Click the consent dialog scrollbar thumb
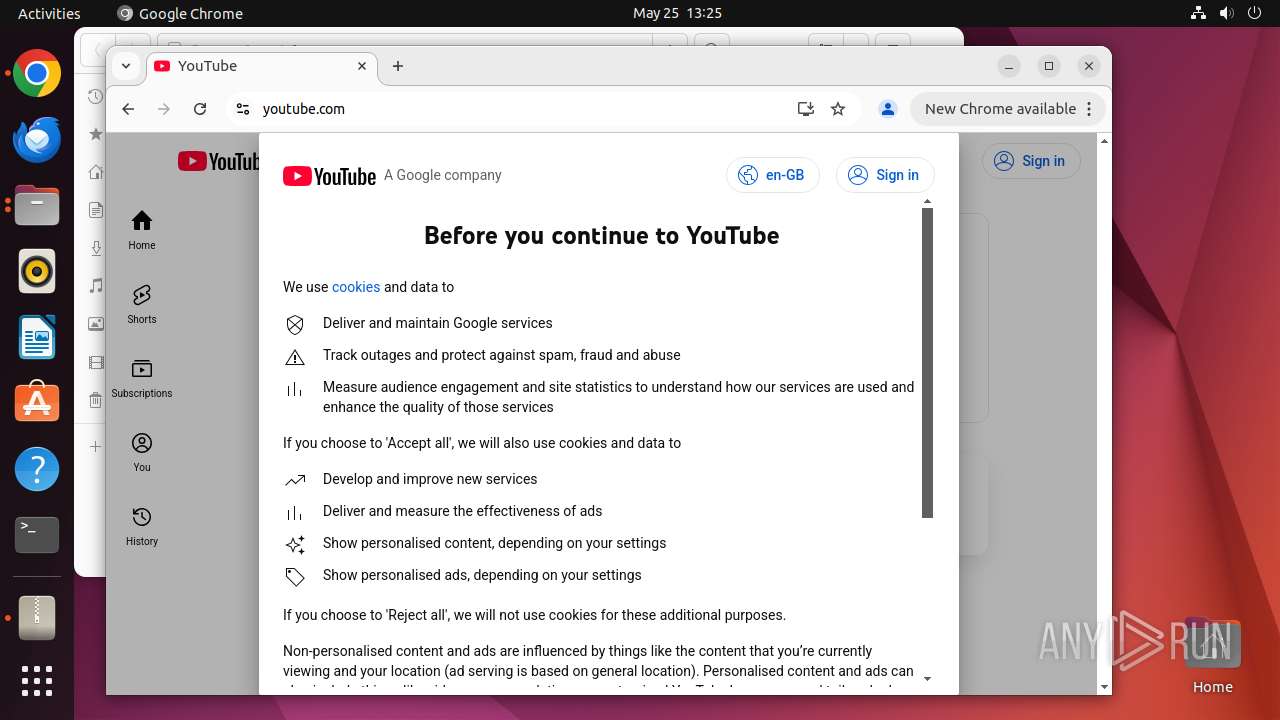Viewport: 1280px width, 720px height. tap(927, 363)
